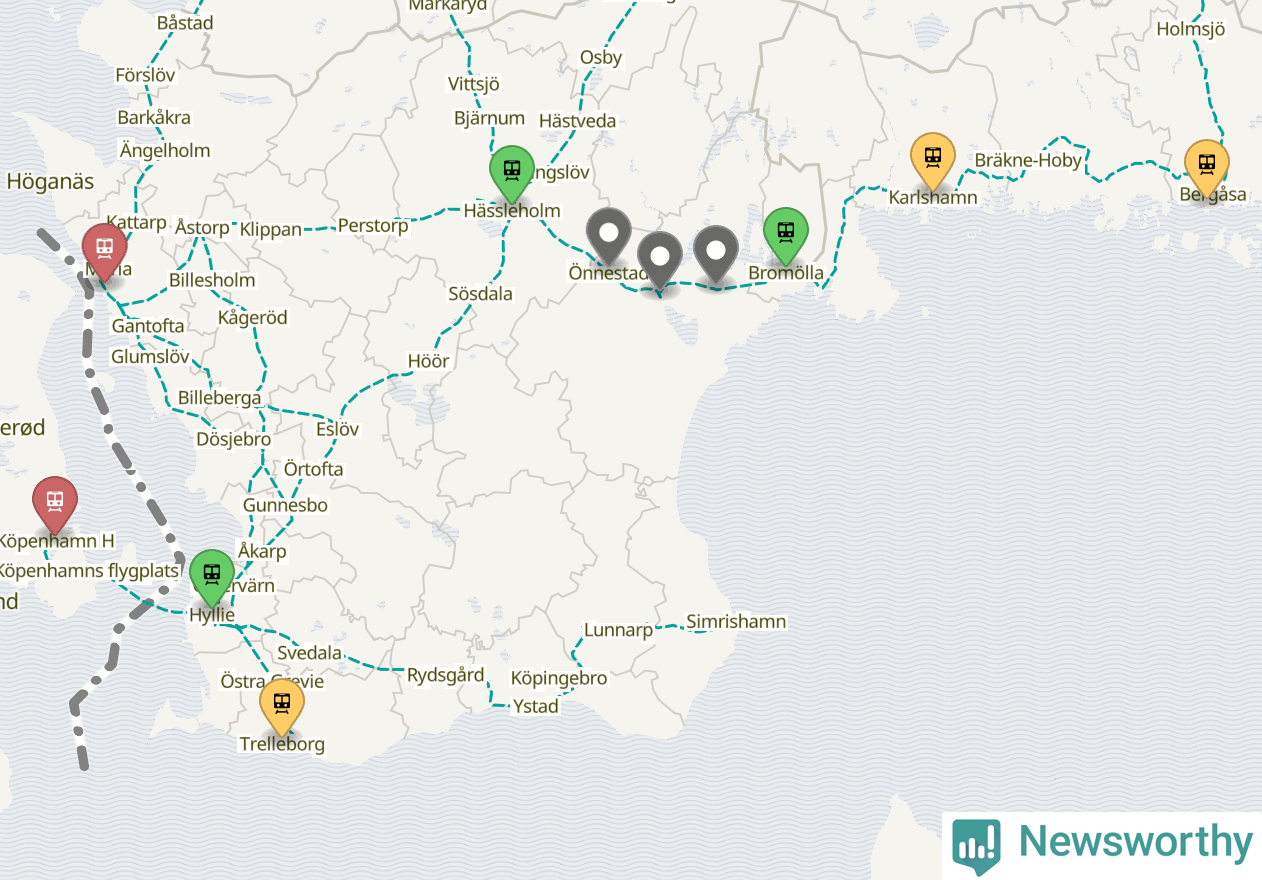This screenshot has width=1262, height=880.
Task: Click the Dösjebro station label
Action: coord(233,439)
